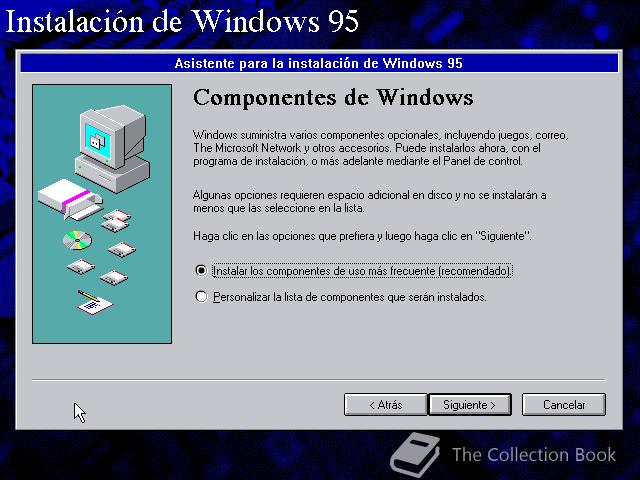Click The Collection Book logo icon
Screen dimensions: 640x480
[x=415, y=454]
